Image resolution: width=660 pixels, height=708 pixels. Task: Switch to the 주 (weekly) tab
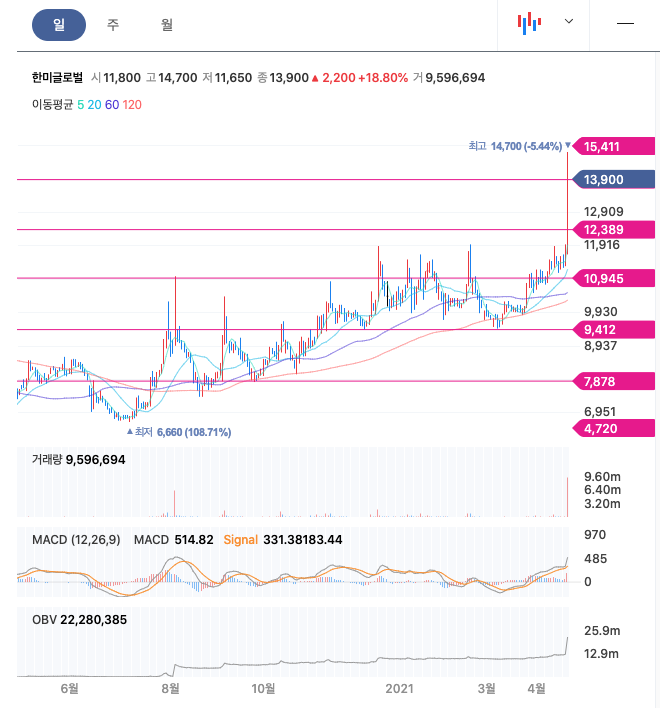pyautogui.click(x=113, y=25)
